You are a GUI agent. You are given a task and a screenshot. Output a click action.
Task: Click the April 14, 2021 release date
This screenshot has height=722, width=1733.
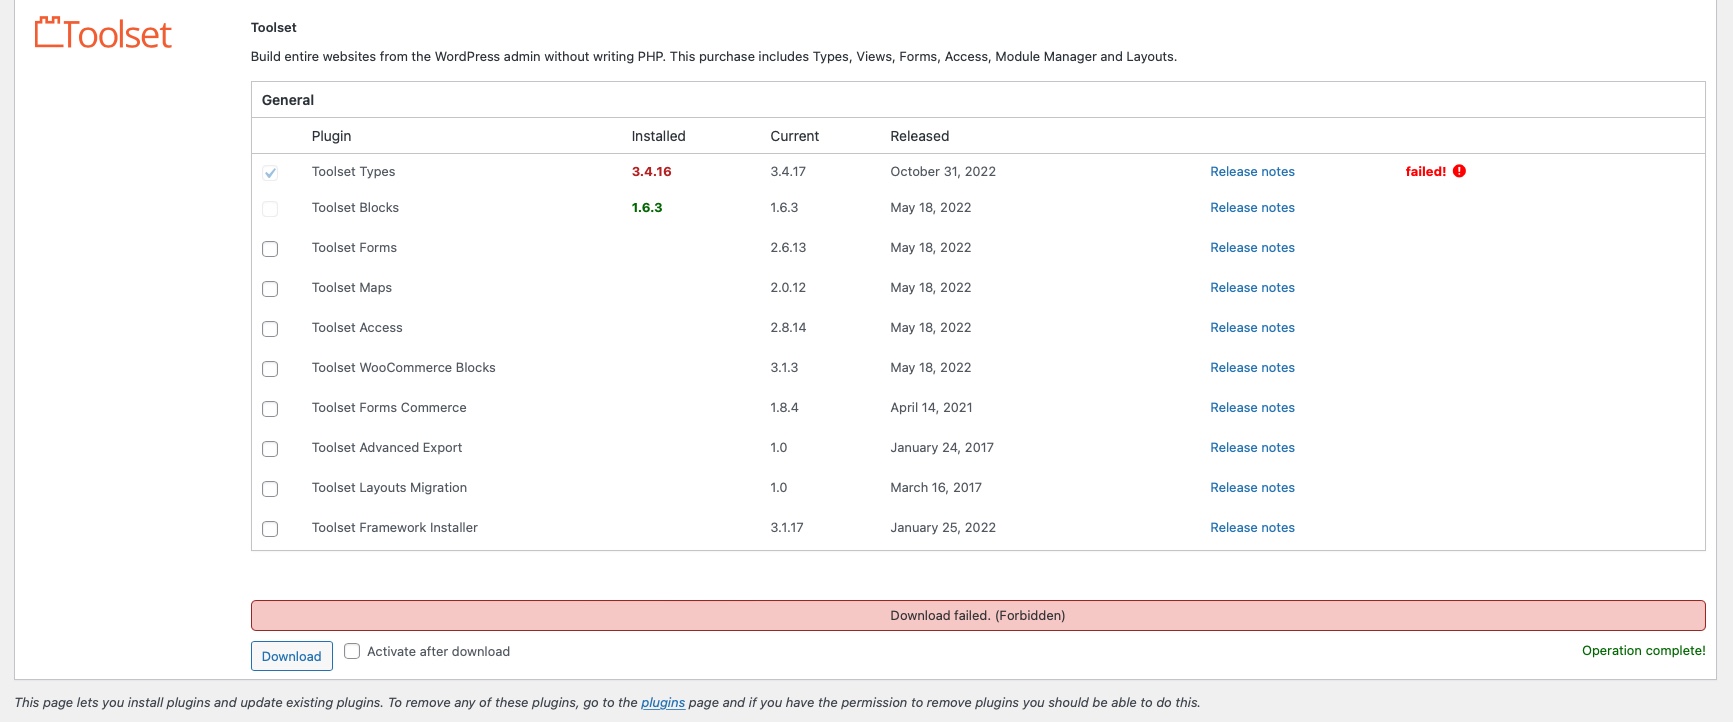pos(931,408)
